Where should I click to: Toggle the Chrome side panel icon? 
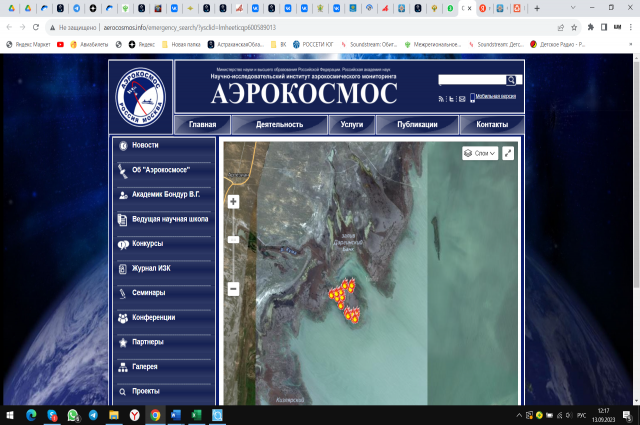pos(604,27)
